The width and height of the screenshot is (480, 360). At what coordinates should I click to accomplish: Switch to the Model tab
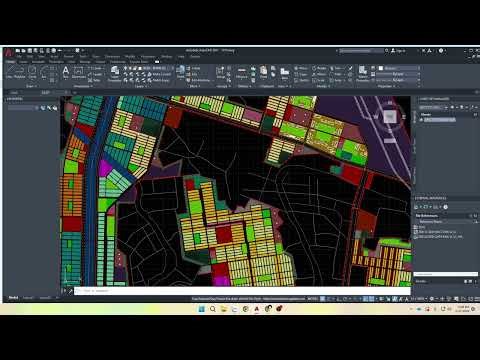click(x=13, y=298)
